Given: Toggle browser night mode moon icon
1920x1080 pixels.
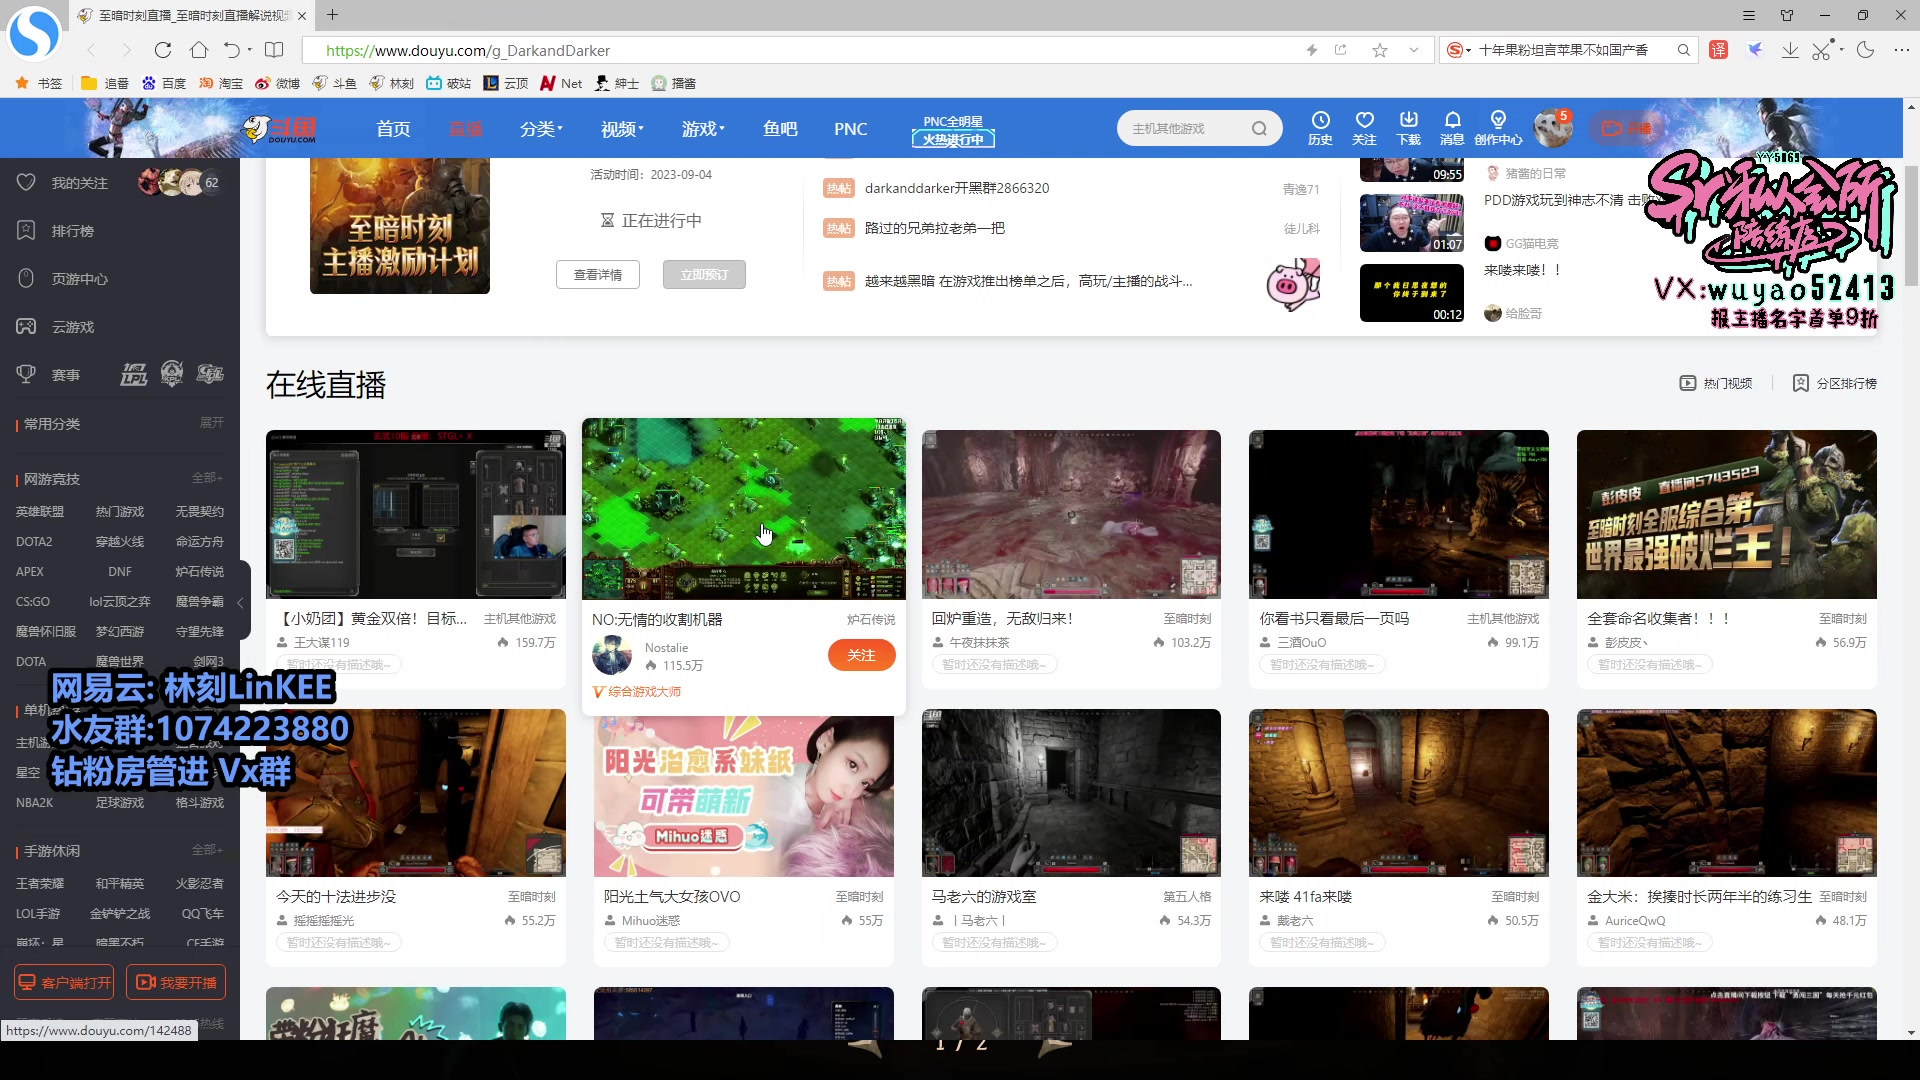Looking at the screenshot, I should coord(1865,50).
